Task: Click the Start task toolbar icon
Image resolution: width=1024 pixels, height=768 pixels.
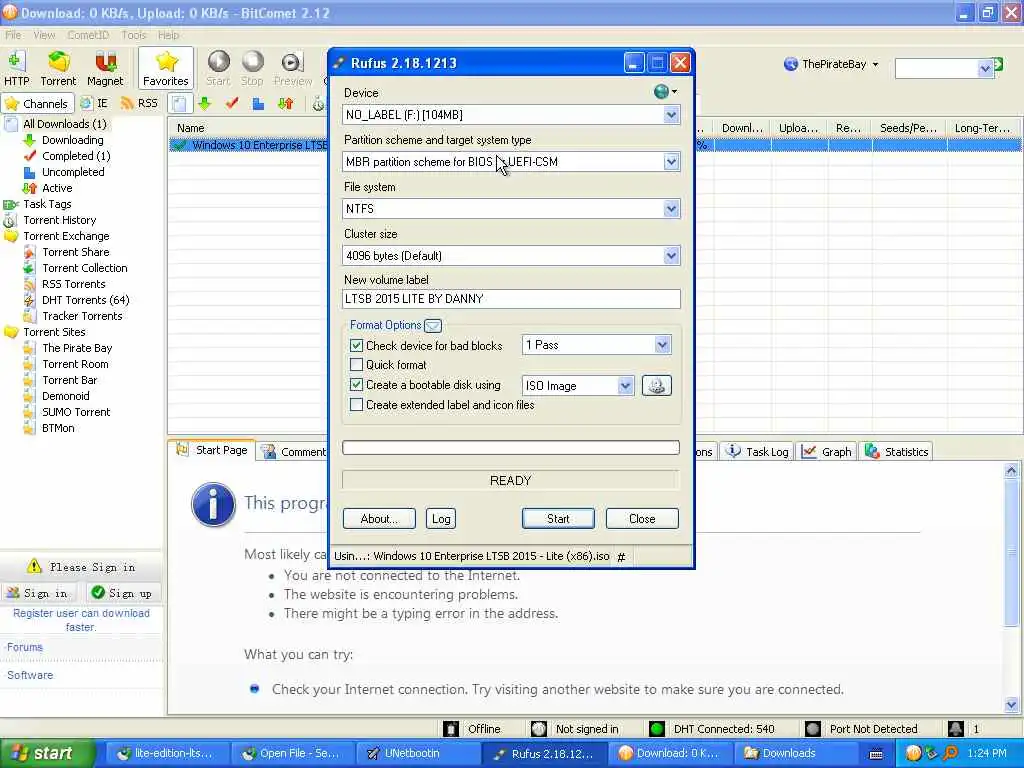Action: pos(218,68)
